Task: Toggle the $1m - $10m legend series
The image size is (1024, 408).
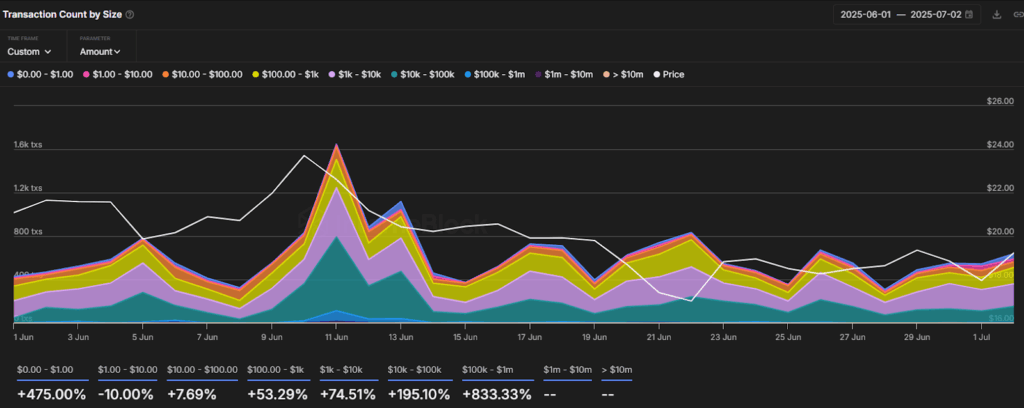Action: point(564,74)
